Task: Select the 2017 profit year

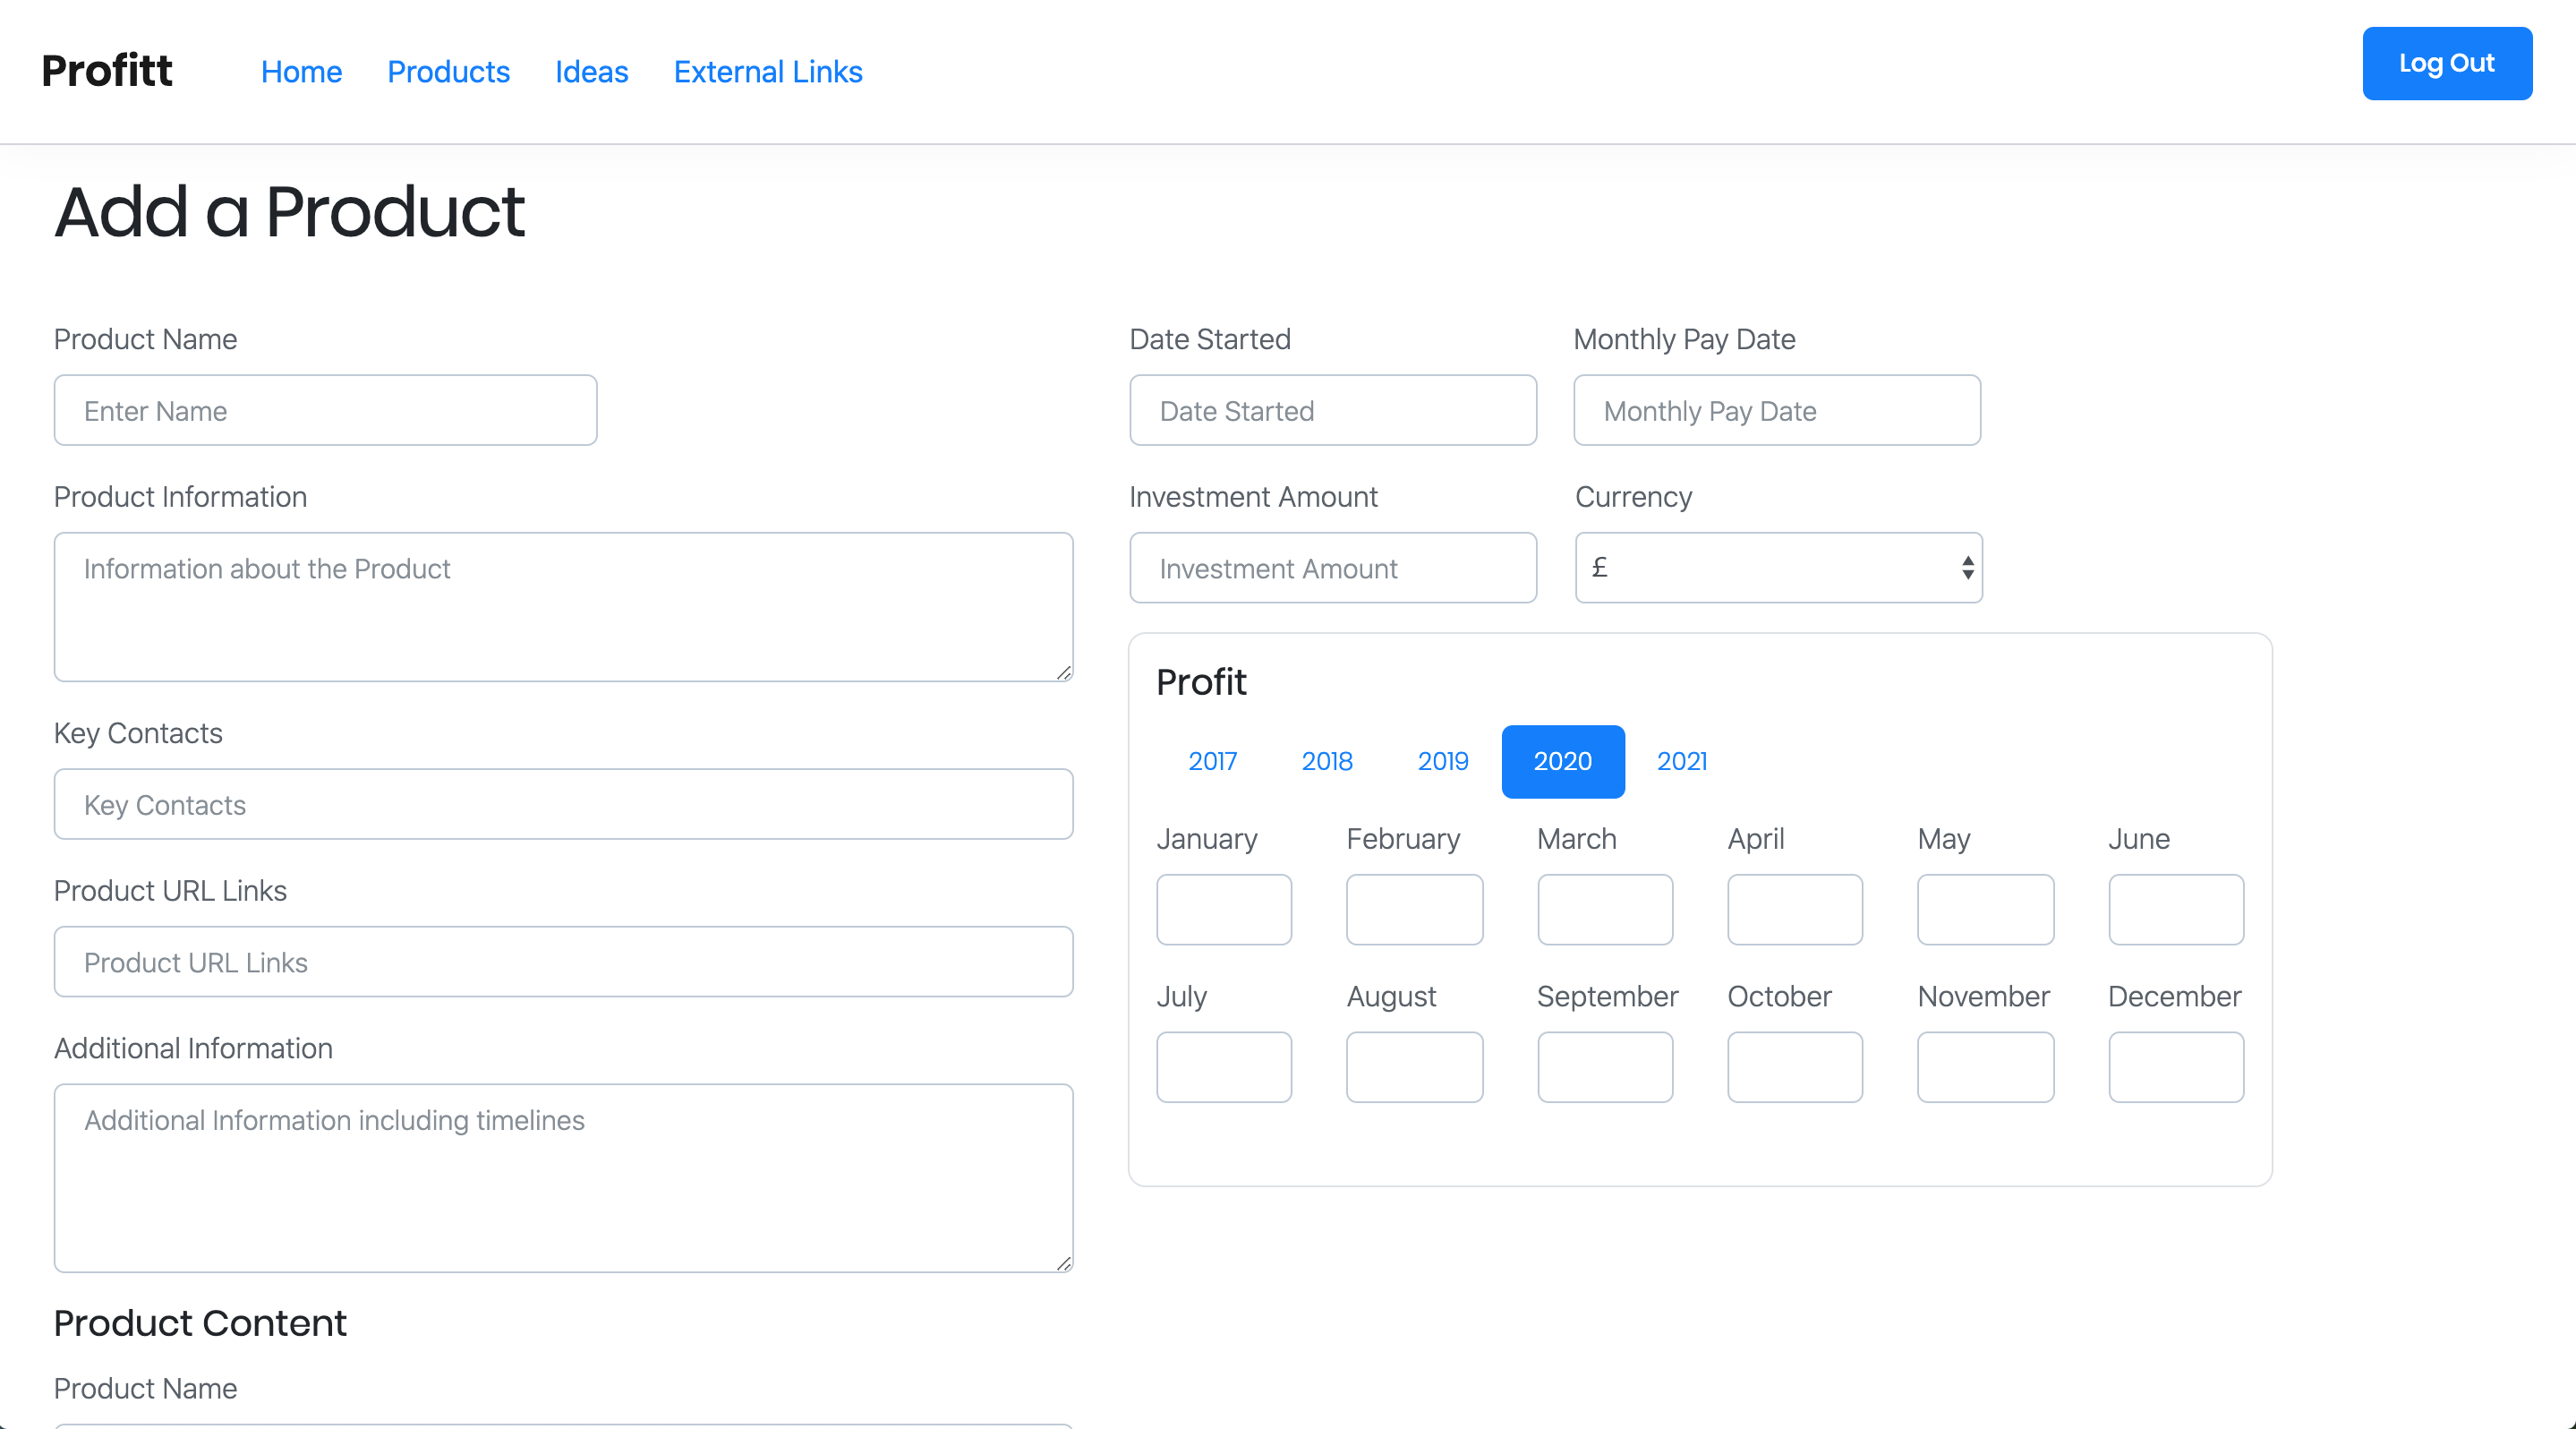Action: [x=1212, y=761]
